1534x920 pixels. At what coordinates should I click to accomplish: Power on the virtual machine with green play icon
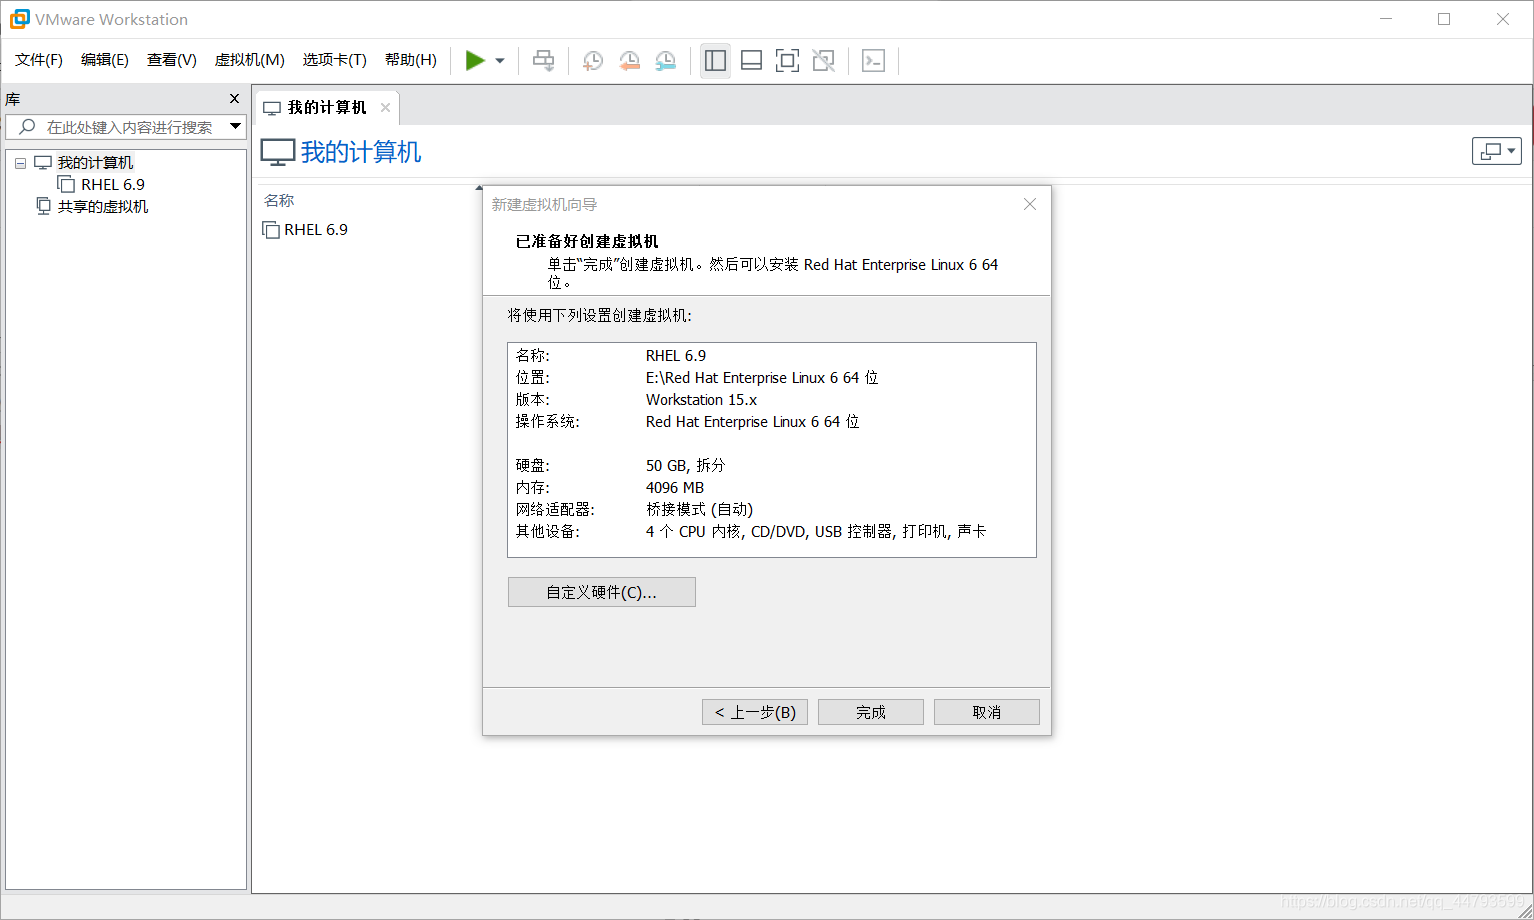tap(476, 60)
